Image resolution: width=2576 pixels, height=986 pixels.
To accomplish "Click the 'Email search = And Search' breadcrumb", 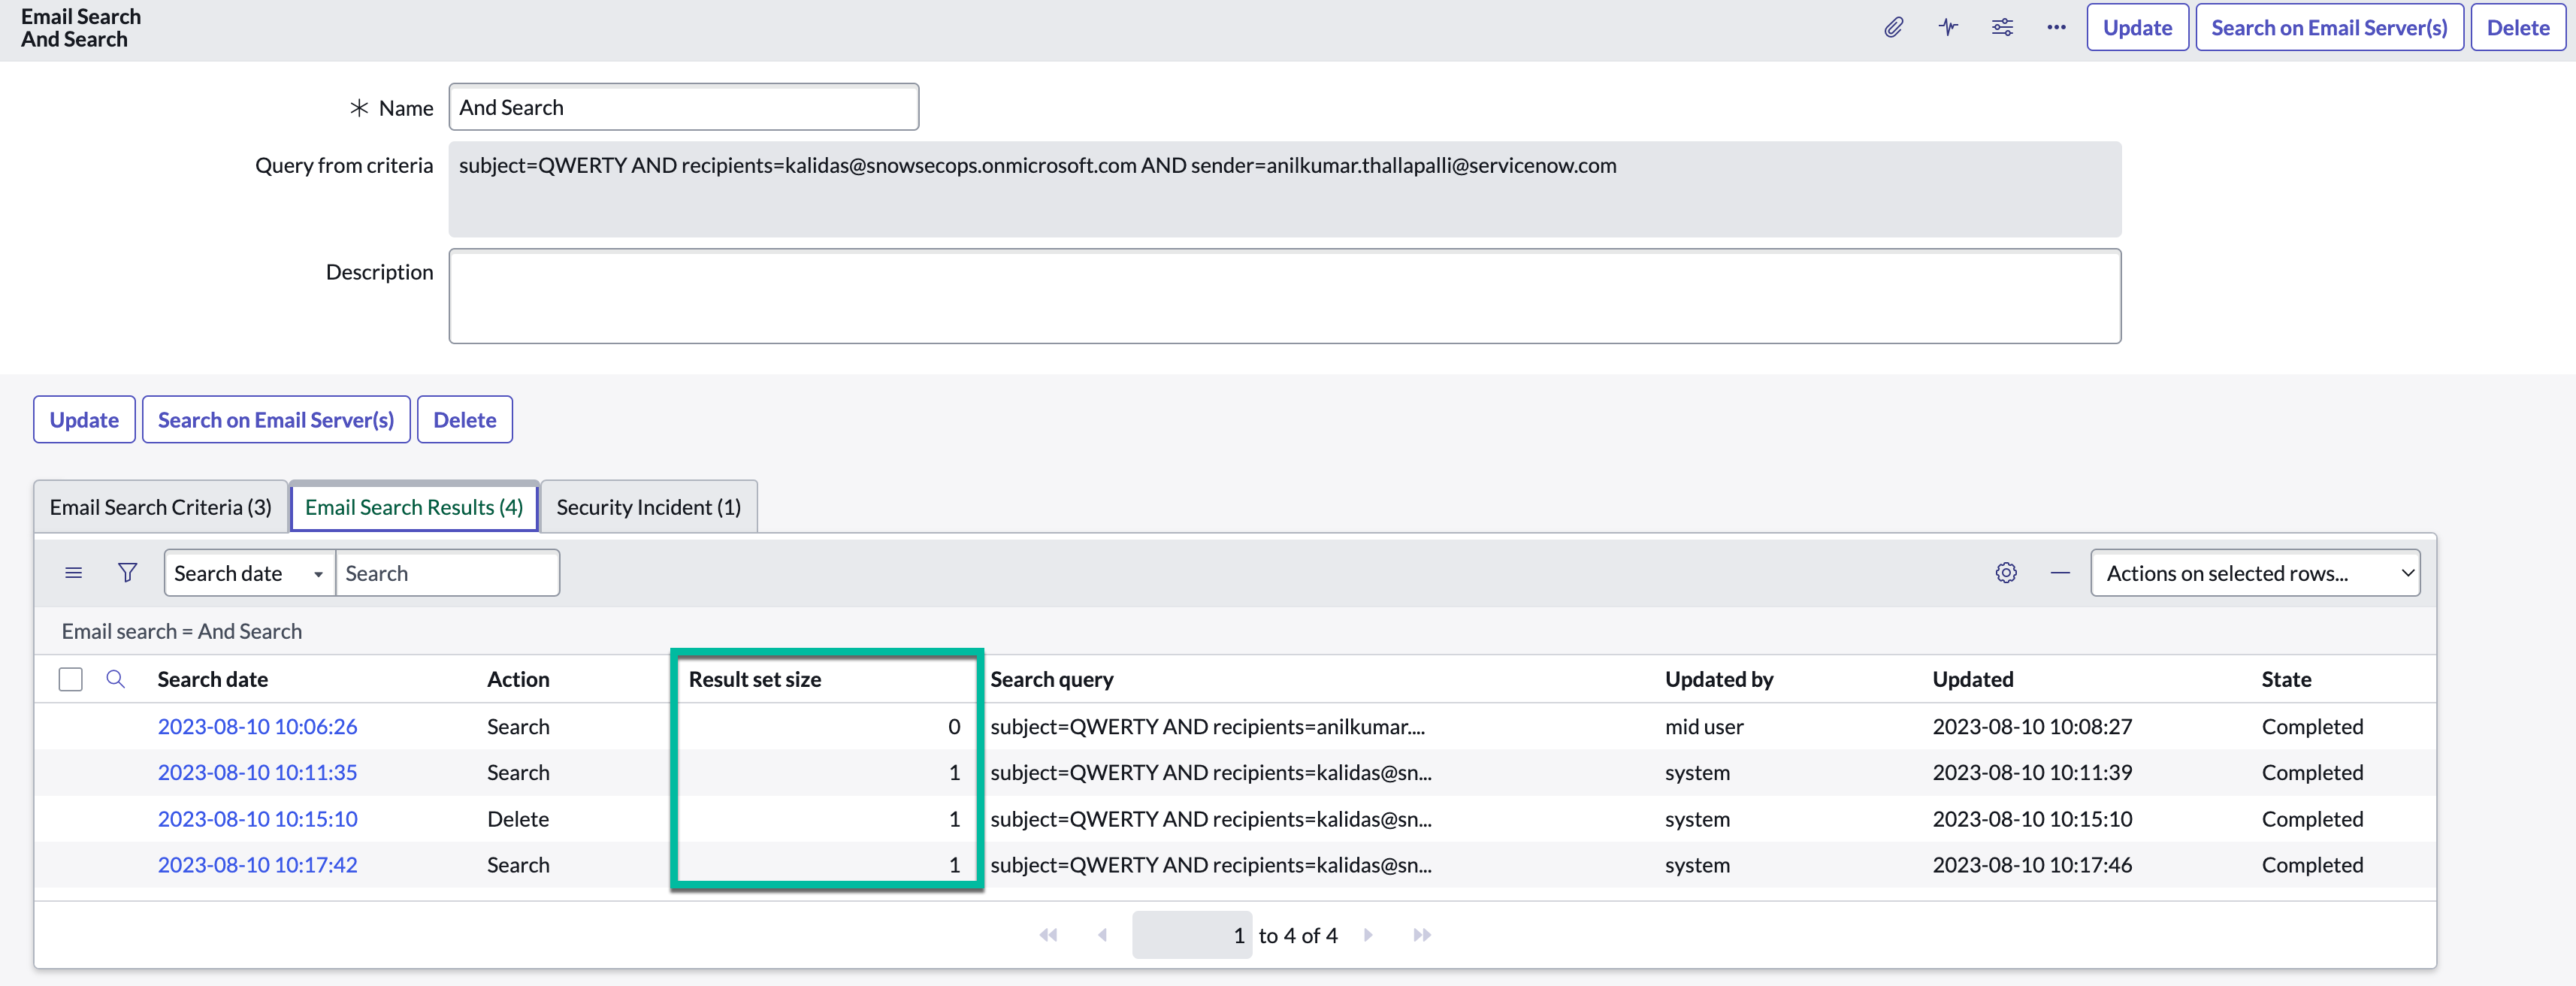I will [181, 631].
